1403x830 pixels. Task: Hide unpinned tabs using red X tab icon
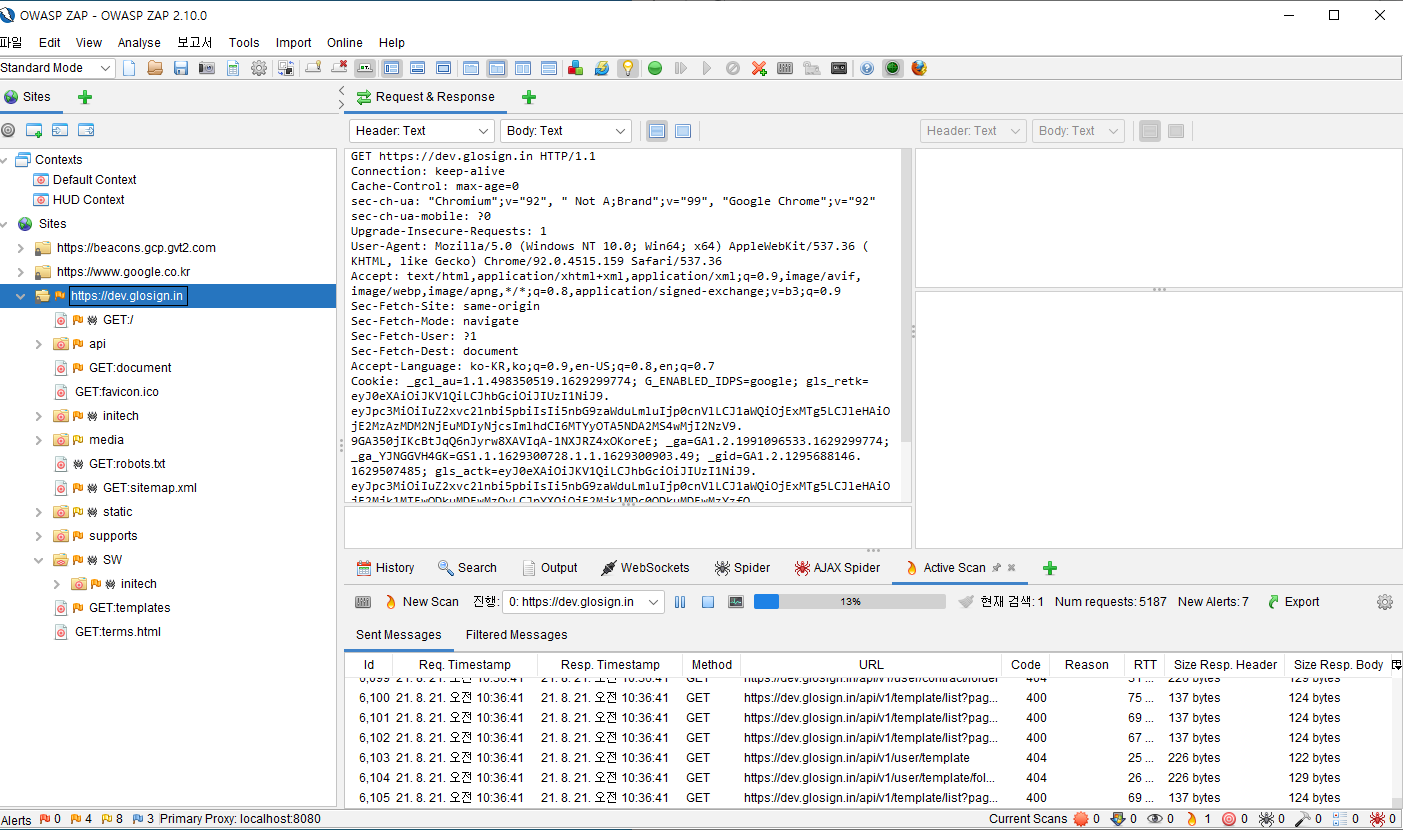point(339,68)
